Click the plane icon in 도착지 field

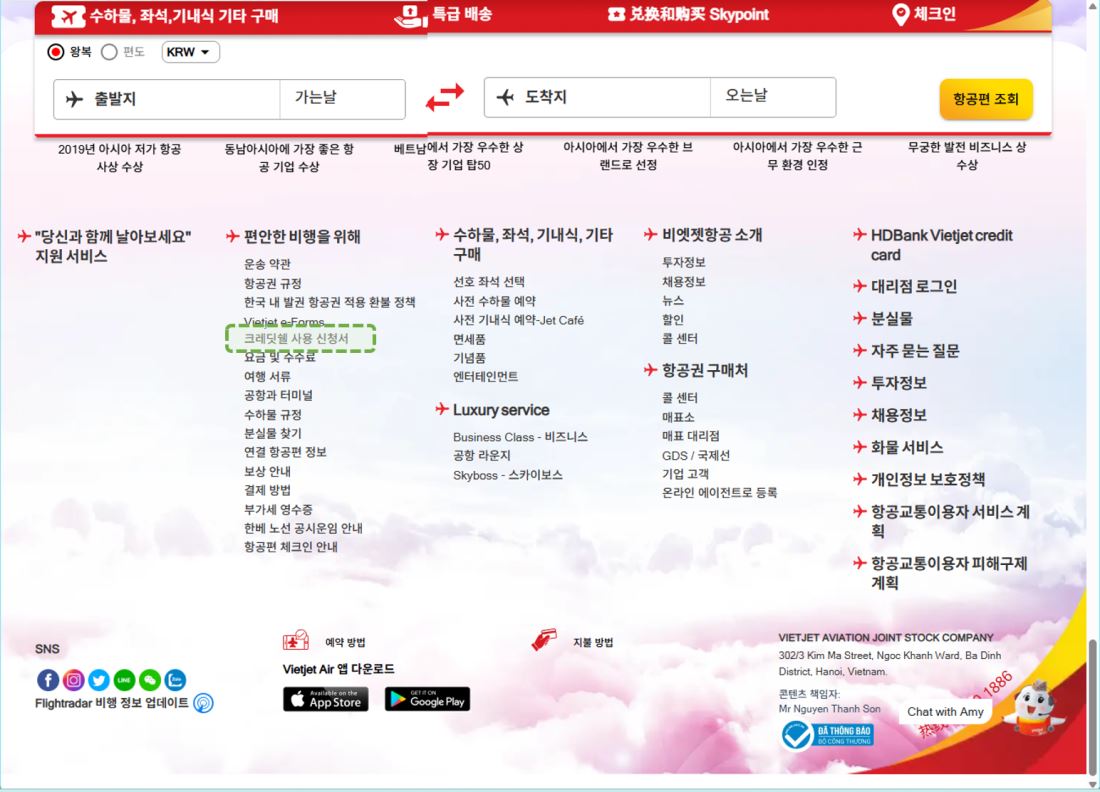505,97
